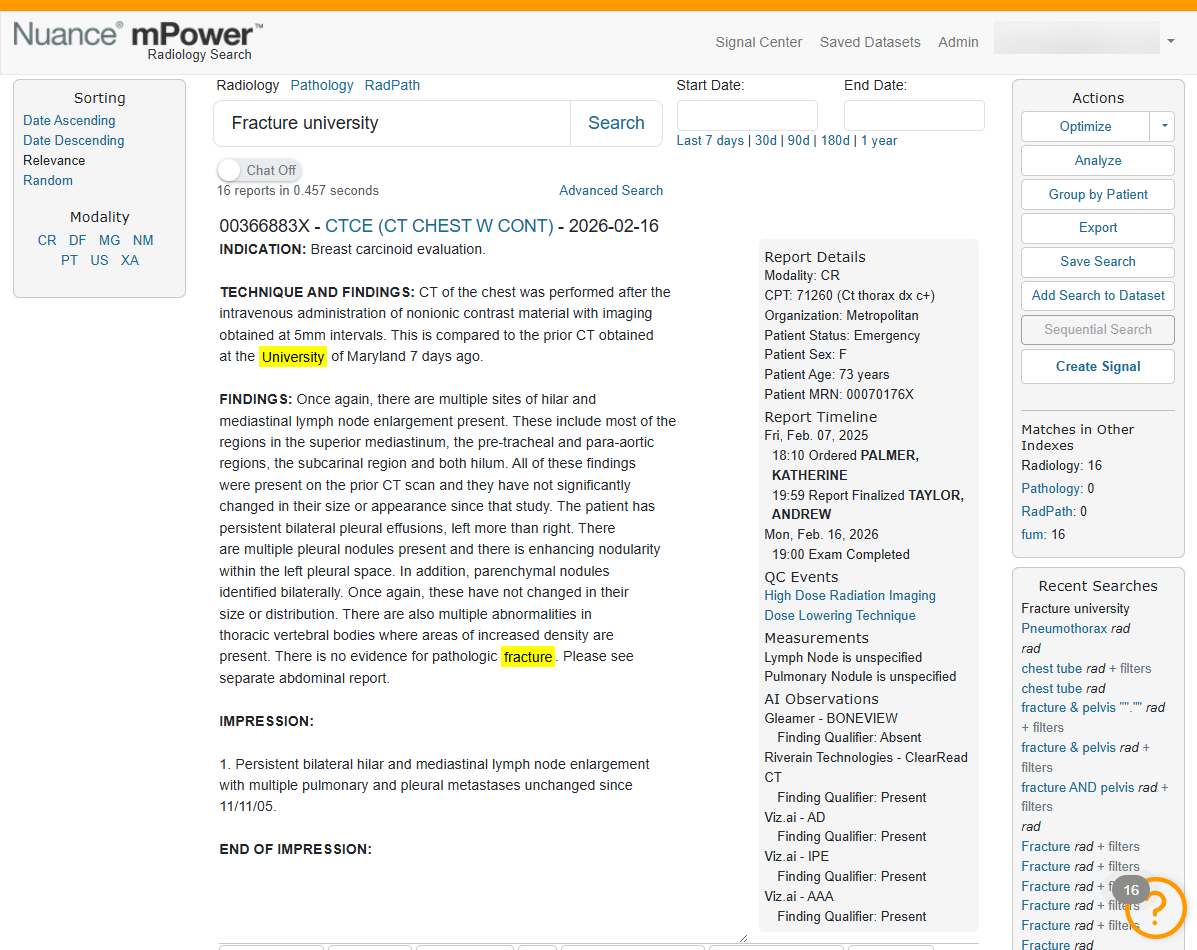
Task: Open Advanced Search link
Action: (611, 190)
